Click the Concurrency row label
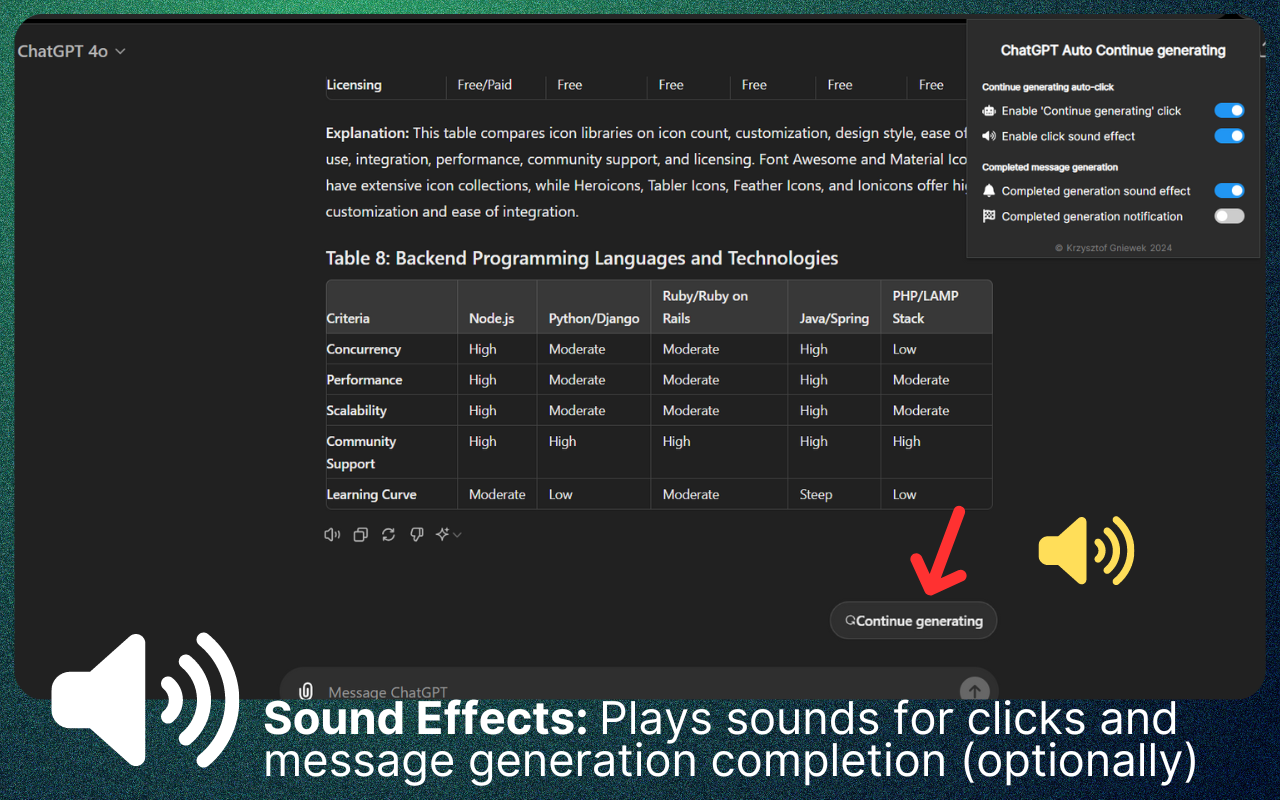Image resolution: width=1280 pixels, height=800 pixels. (363, 349)
